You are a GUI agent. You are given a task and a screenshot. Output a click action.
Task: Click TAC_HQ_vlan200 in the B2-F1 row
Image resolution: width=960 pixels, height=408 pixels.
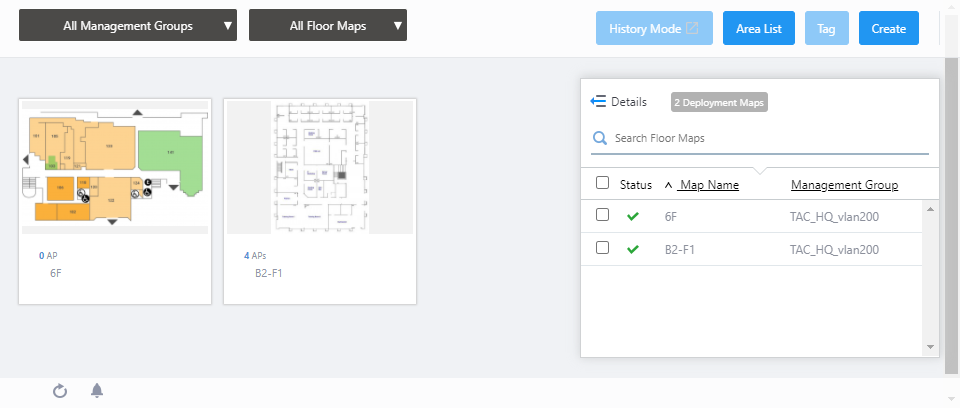coord(834,250)
